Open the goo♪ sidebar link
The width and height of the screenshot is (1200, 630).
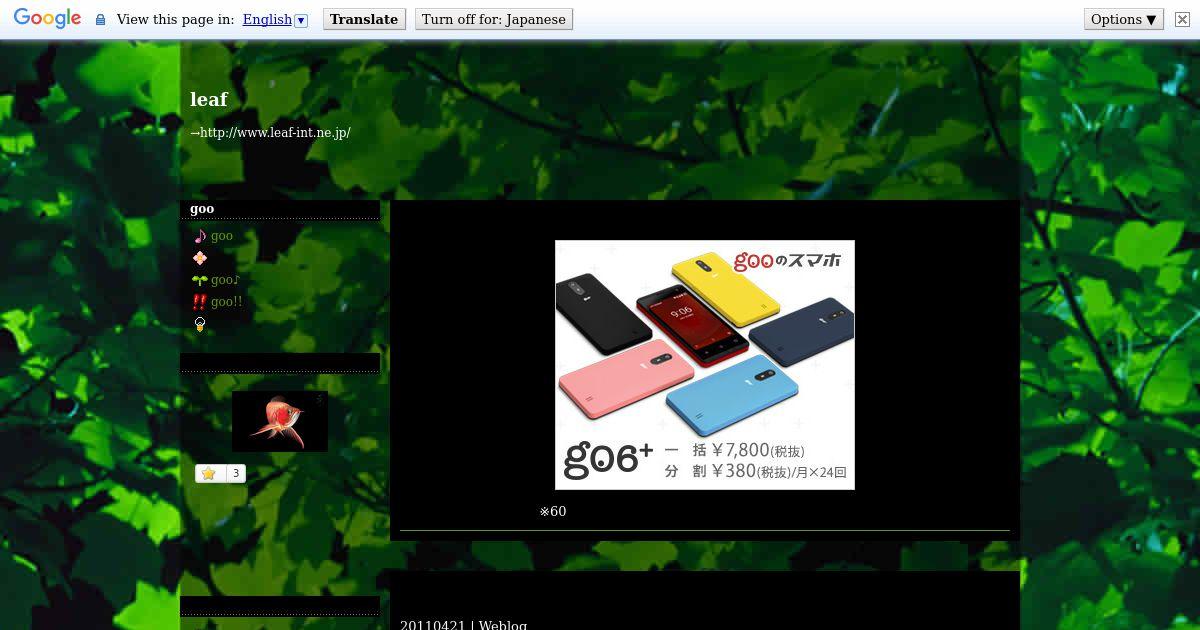click(x=225, y=280)
